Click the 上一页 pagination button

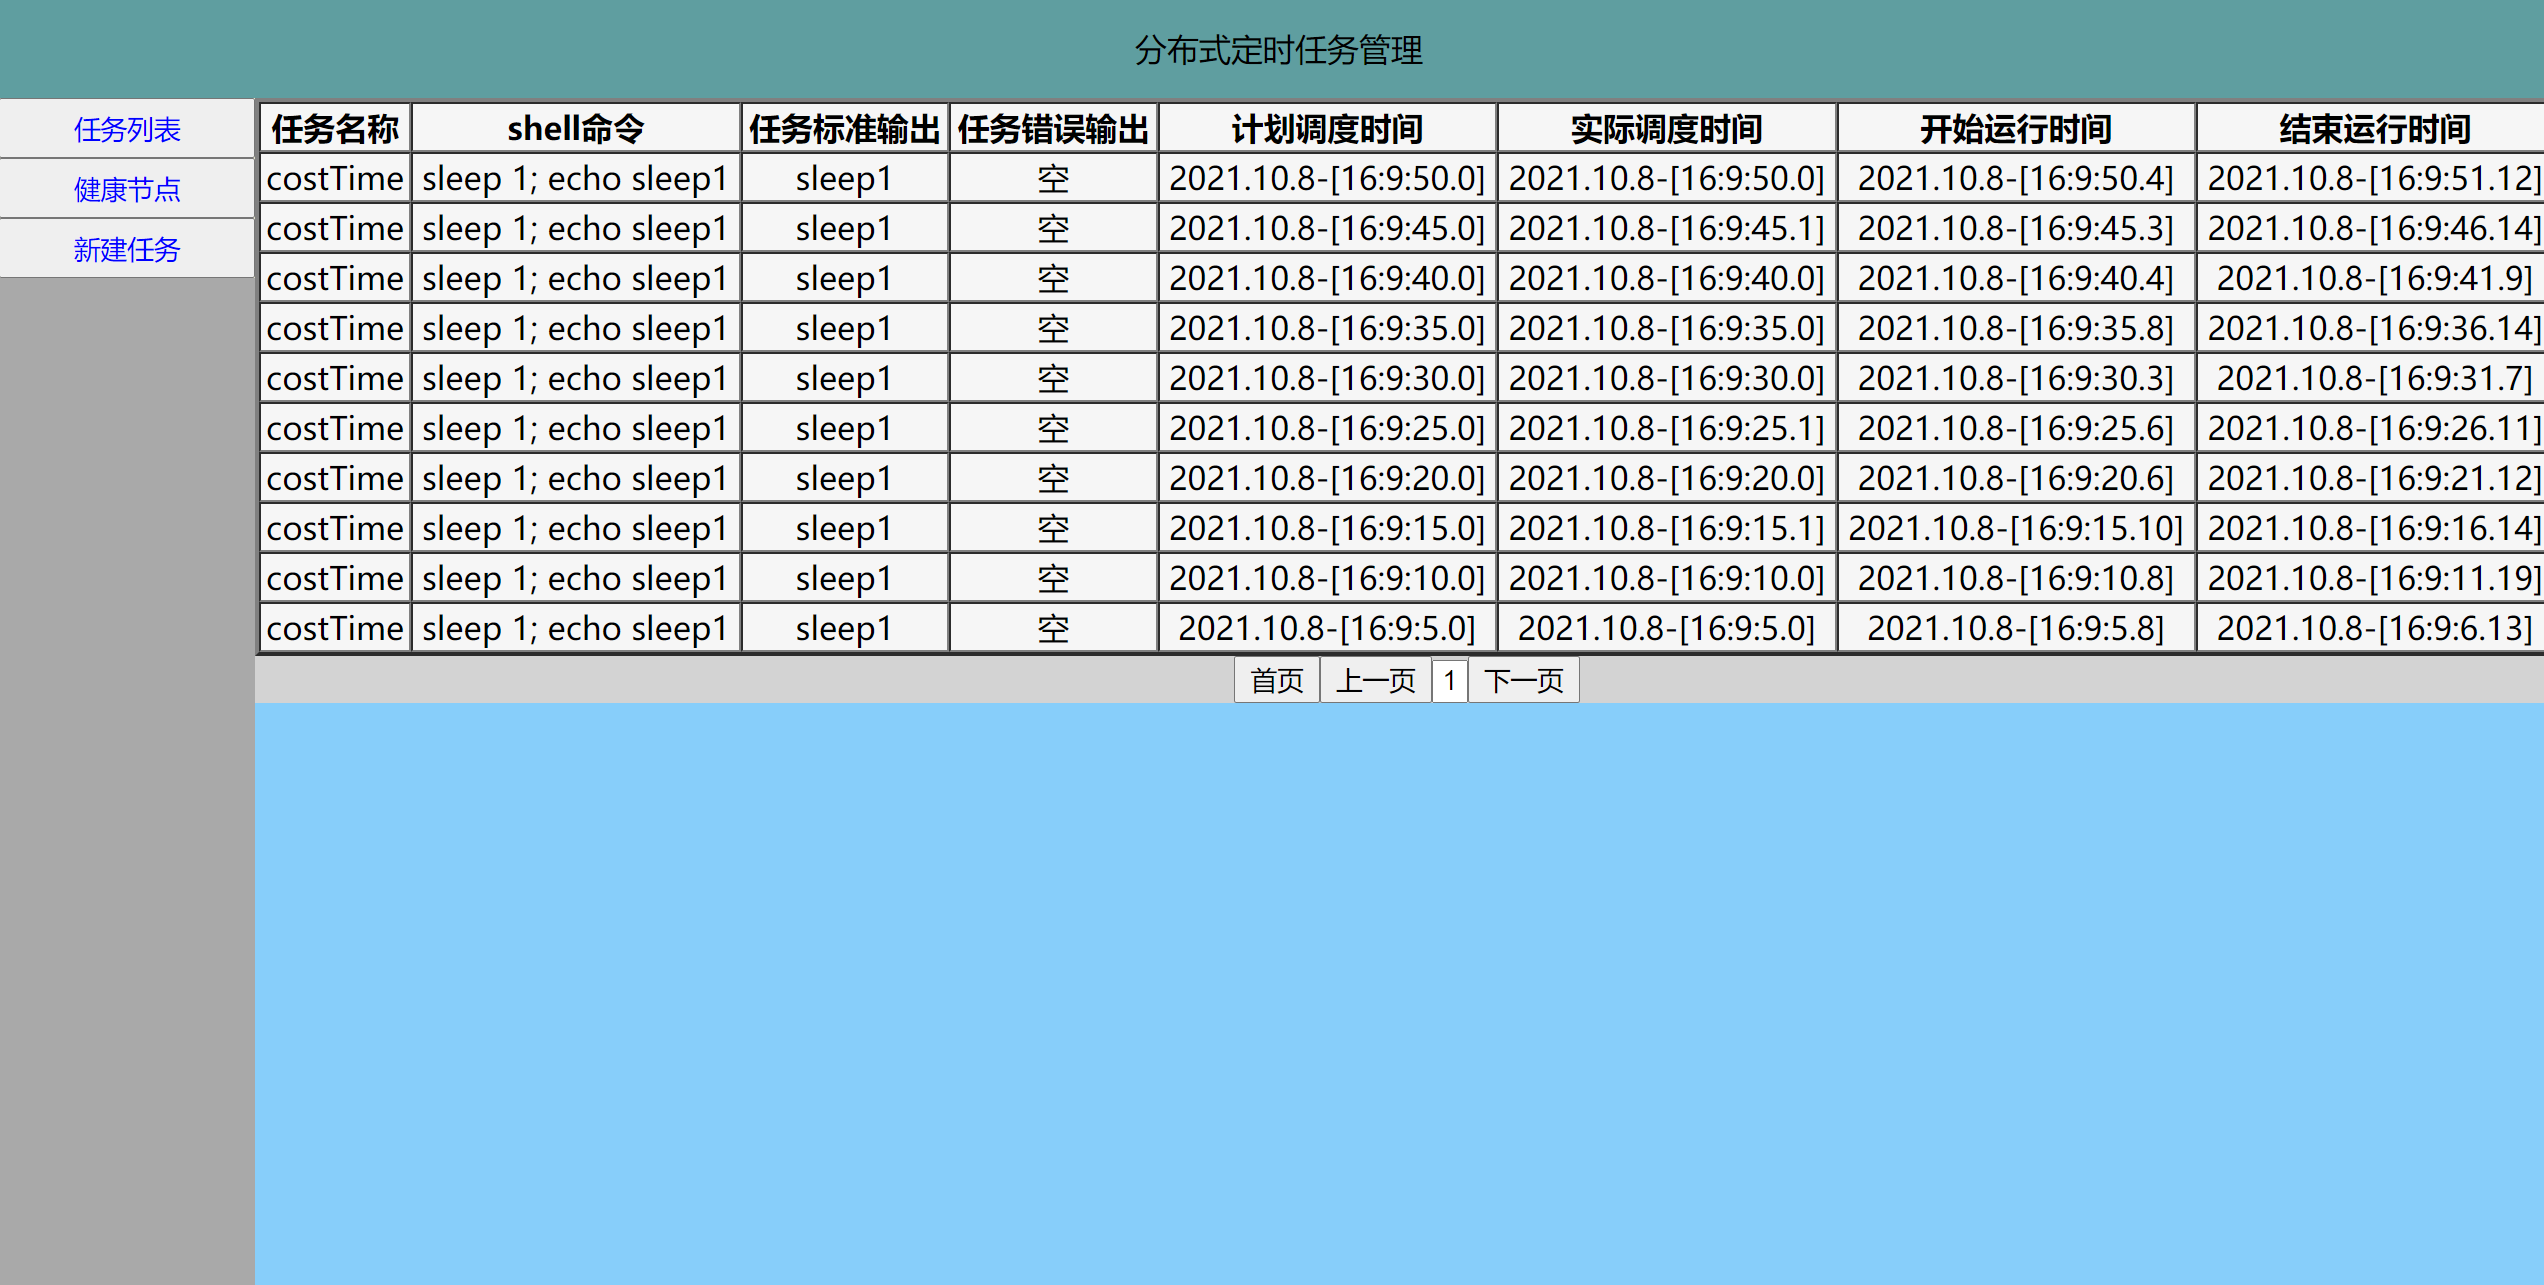pos(1376,681)
